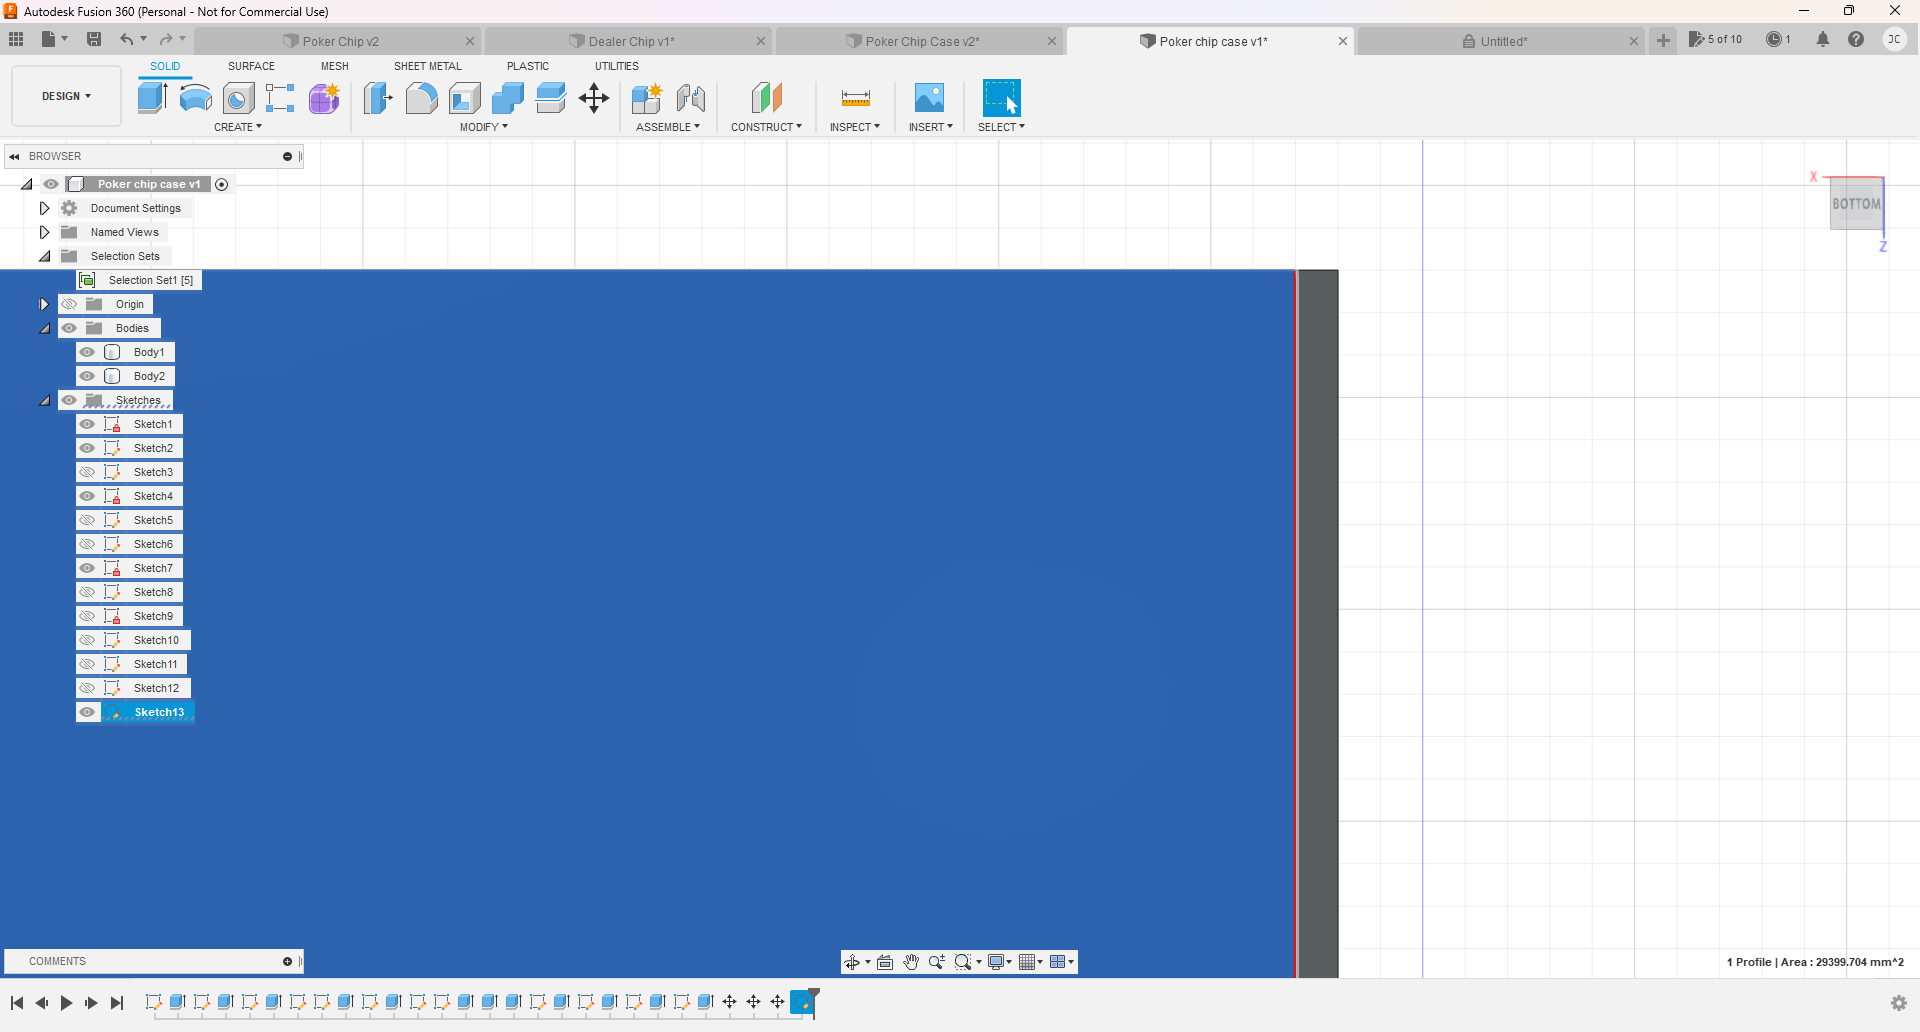Show Sketch3 using its eye icon

pyautogui.click(x=87, y=472)
